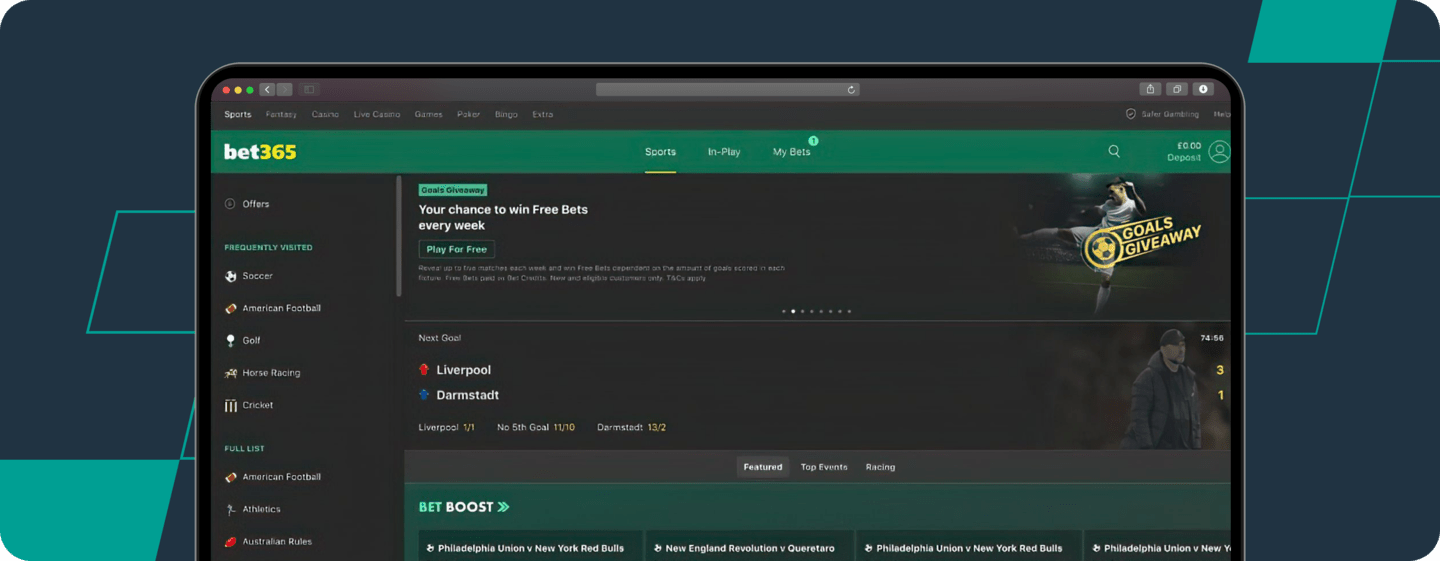Switch to the Racing tab
Image resolution: width=1440 pixels, height=561 pixels.
880,467
